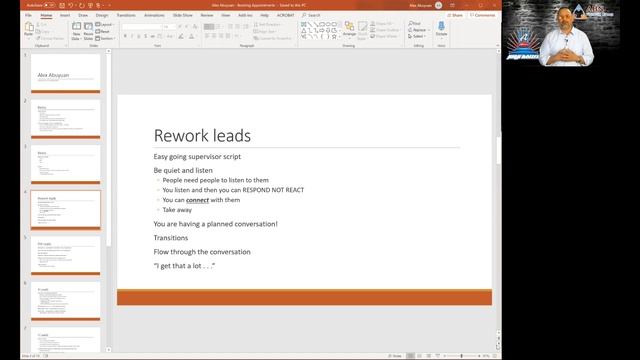The width and height of the screenshot is (640, 360).
Task: Toggle the AutoSave switch
Action: click(x=49, y=5)
